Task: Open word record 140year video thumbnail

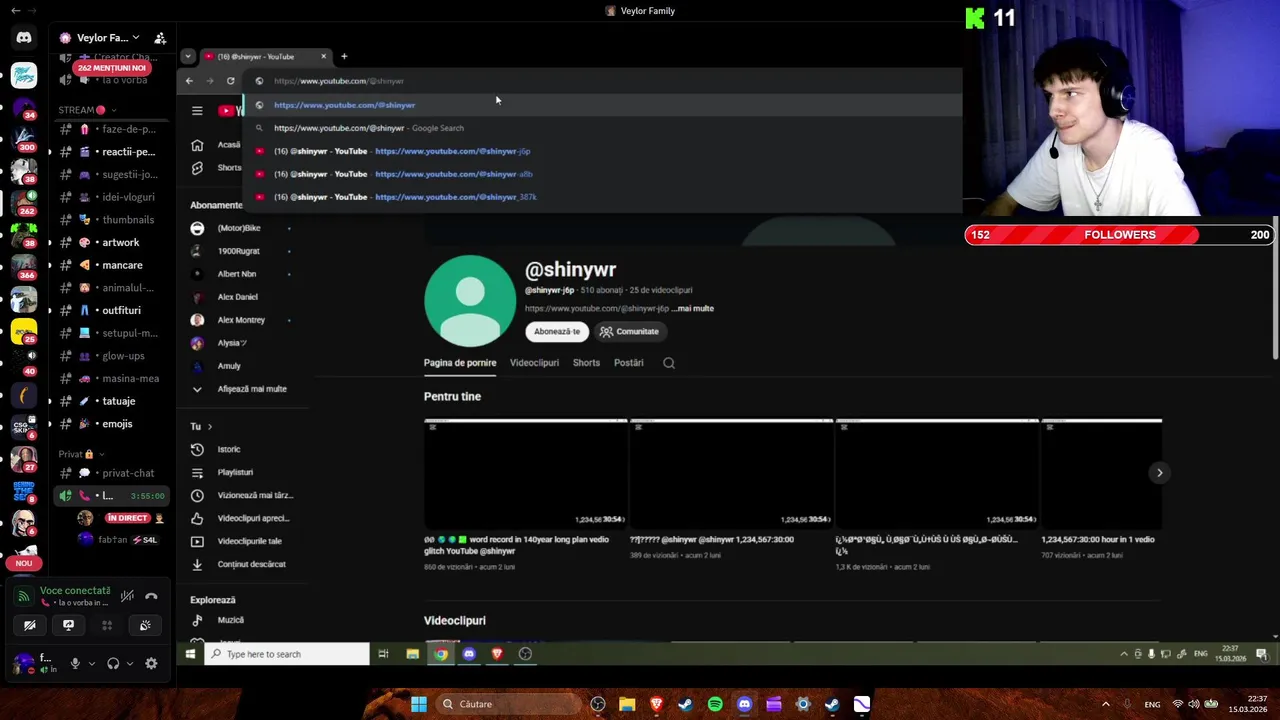Action: (x=526, y=473)
